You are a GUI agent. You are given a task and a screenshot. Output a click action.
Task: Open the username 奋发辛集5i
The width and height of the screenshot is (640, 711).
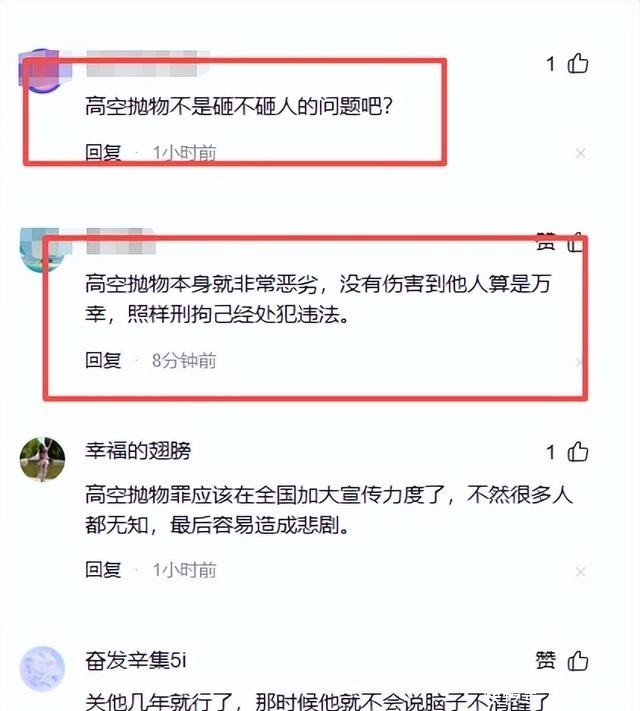(136, 660)
